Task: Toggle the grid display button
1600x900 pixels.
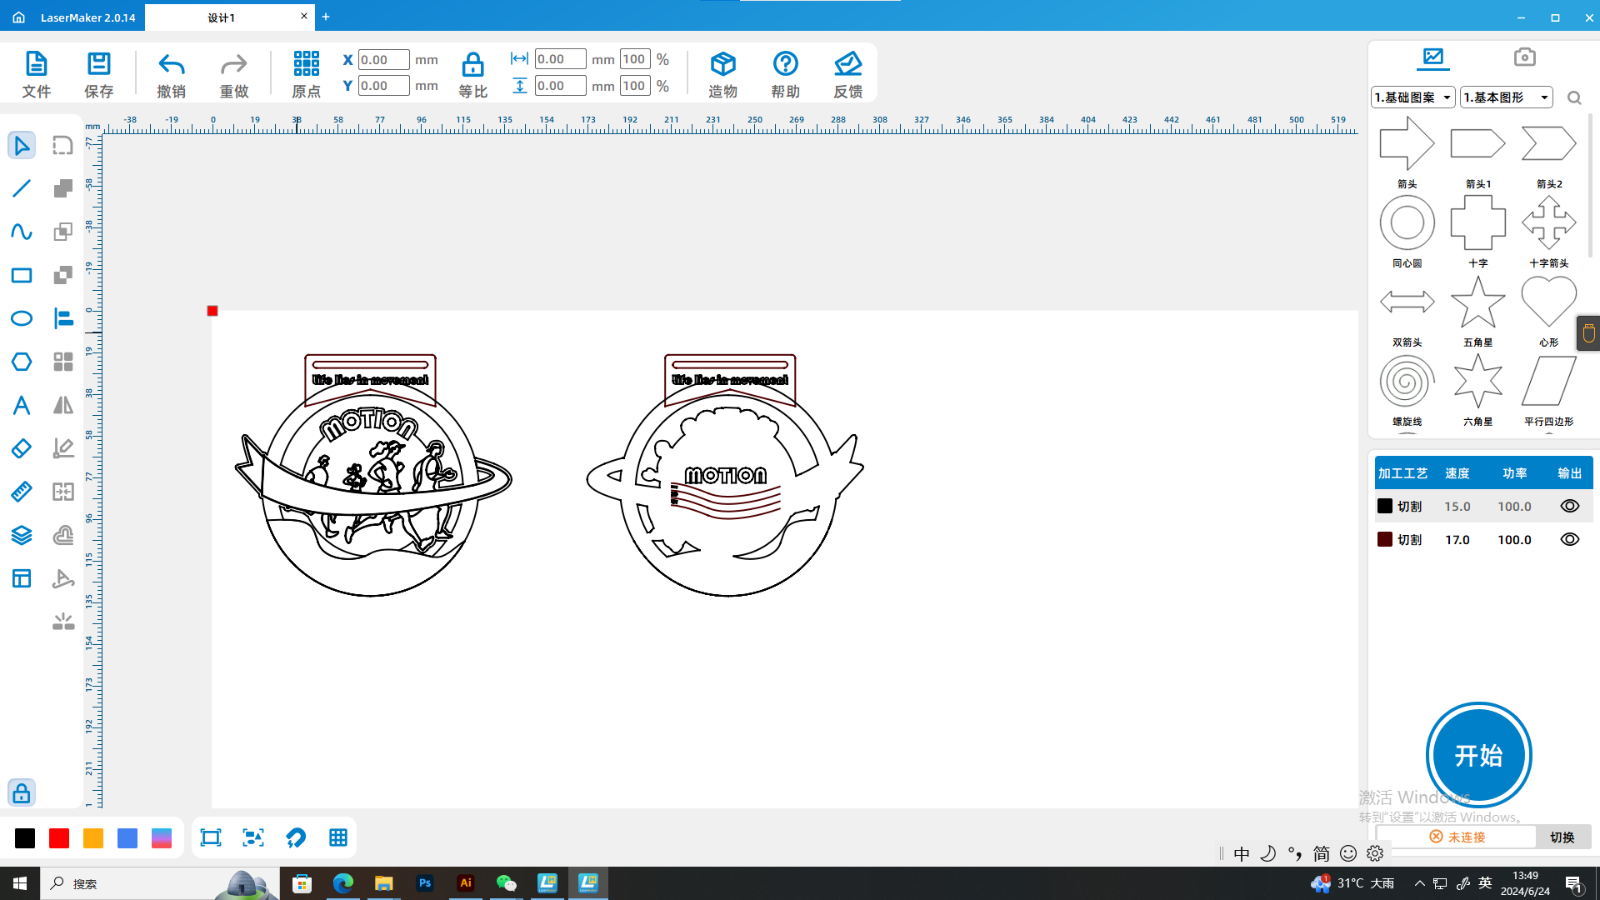Action: (x=338, y=838)
